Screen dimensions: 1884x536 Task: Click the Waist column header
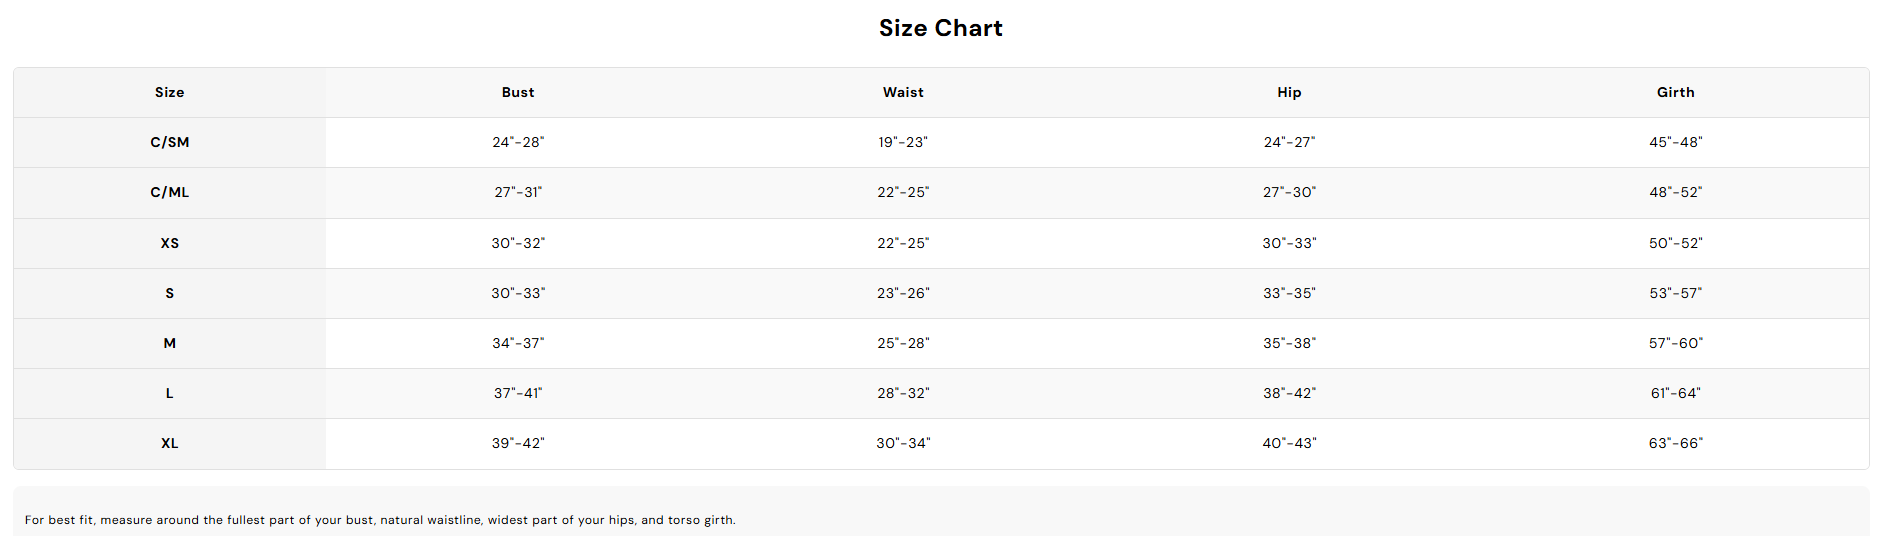pyautogui.click(x=903, y=92)
